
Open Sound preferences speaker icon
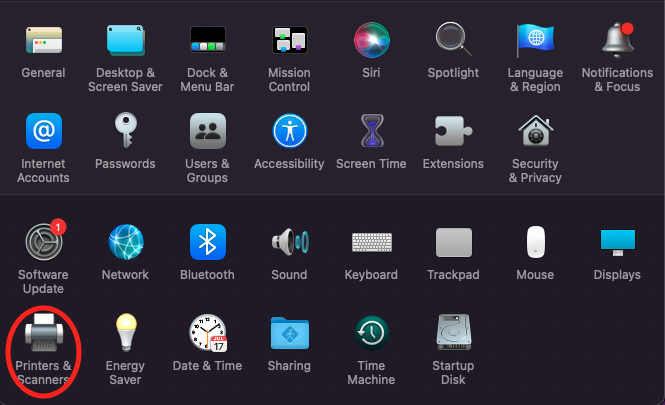point(290,242)
